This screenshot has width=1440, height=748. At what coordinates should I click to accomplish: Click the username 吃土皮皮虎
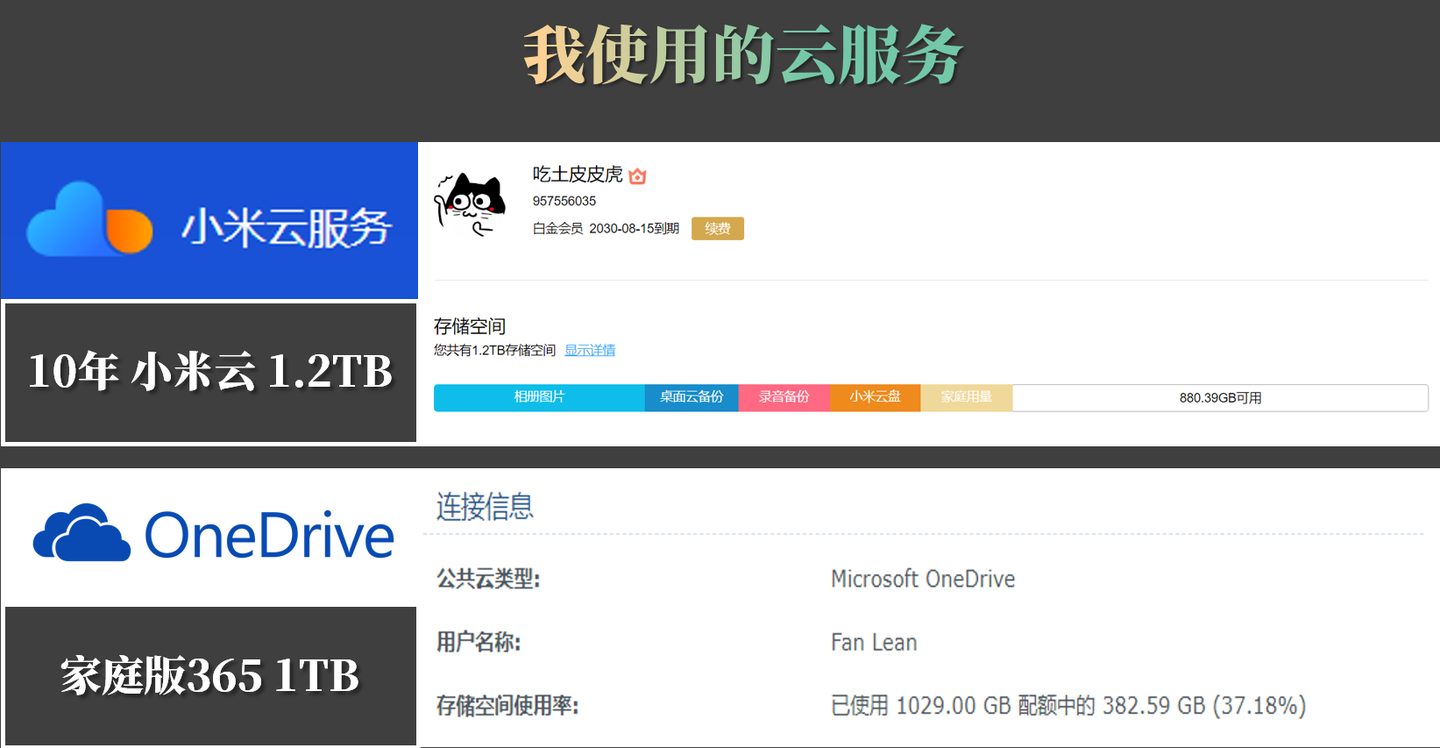[577, 175]
